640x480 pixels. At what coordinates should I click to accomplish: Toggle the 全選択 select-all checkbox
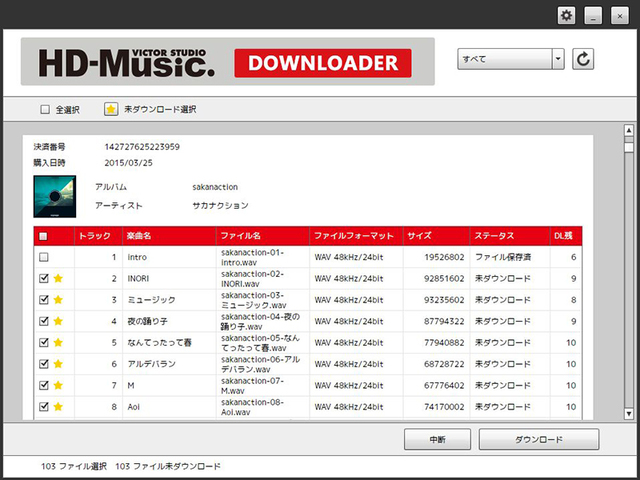pos(45,109)
